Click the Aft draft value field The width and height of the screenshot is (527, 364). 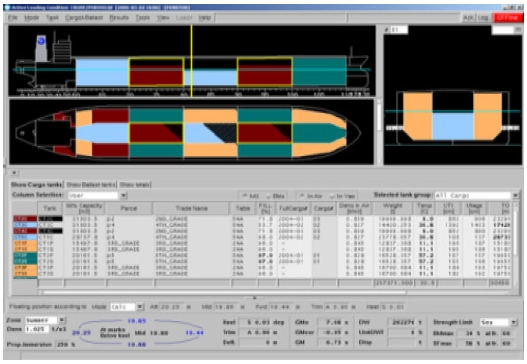point(171,307)
